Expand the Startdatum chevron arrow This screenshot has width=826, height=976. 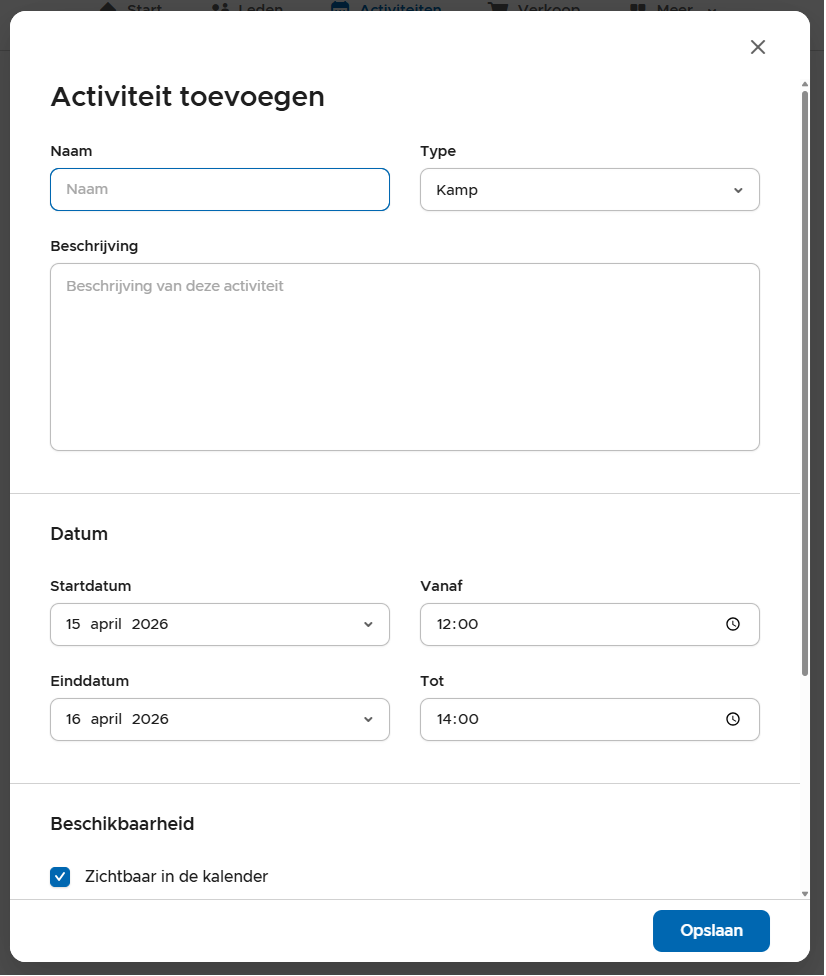point(368,624)
